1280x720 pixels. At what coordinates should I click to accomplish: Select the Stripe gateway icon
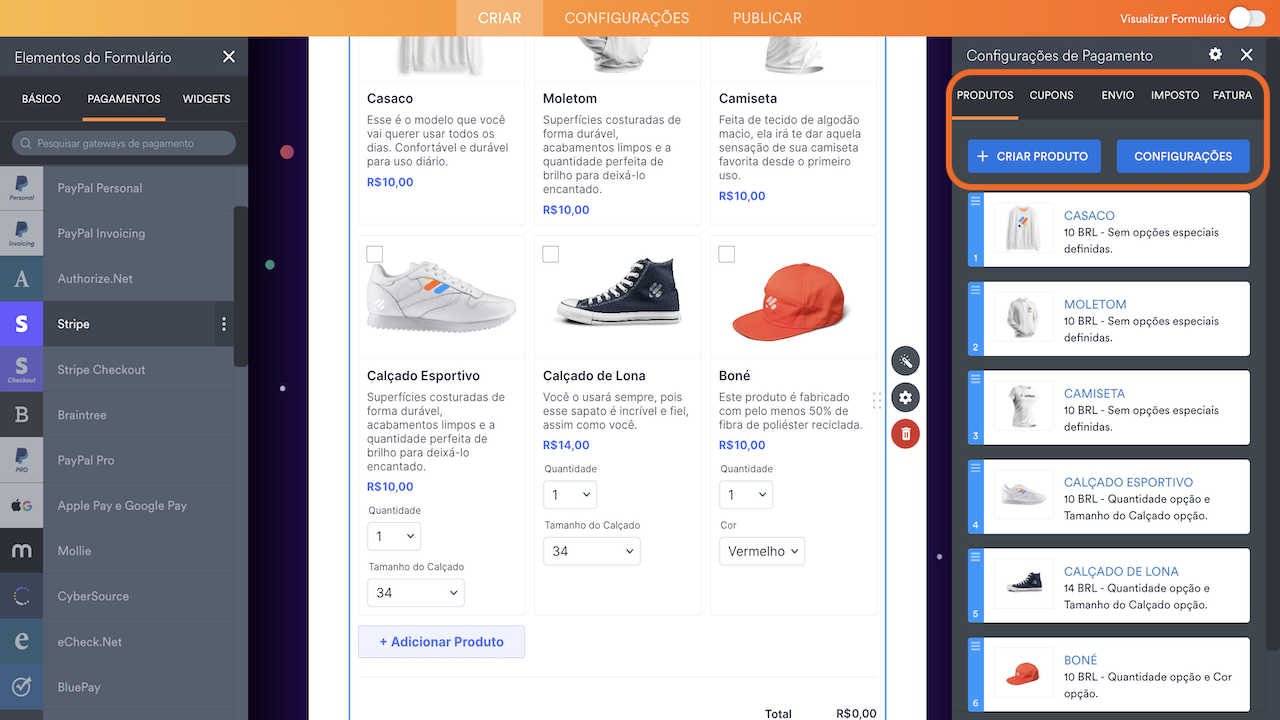coord(21,324)
